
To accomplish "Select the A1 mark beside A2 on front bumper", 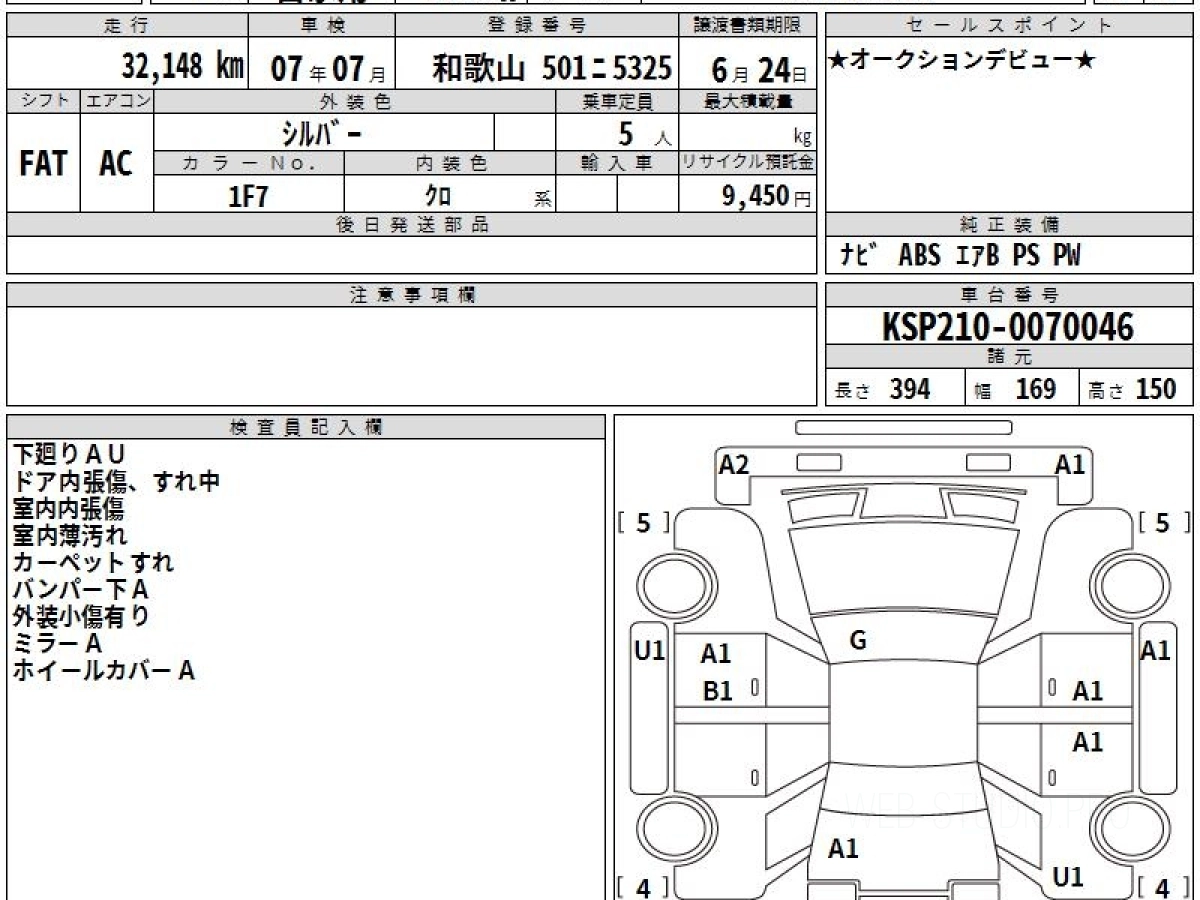I will (1070, 464).
